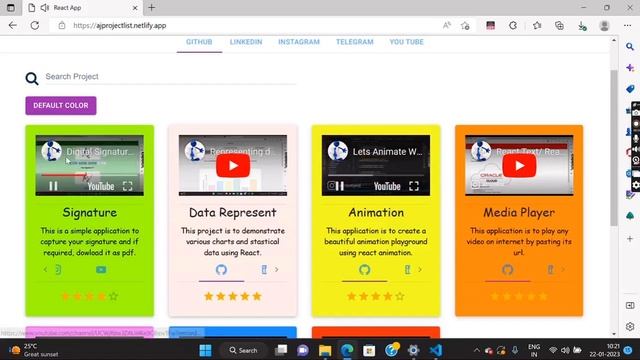The width and height of the screenshot is (640, 360).
Task: Click the GitHub icon in Media Player card
Action: 508,269
